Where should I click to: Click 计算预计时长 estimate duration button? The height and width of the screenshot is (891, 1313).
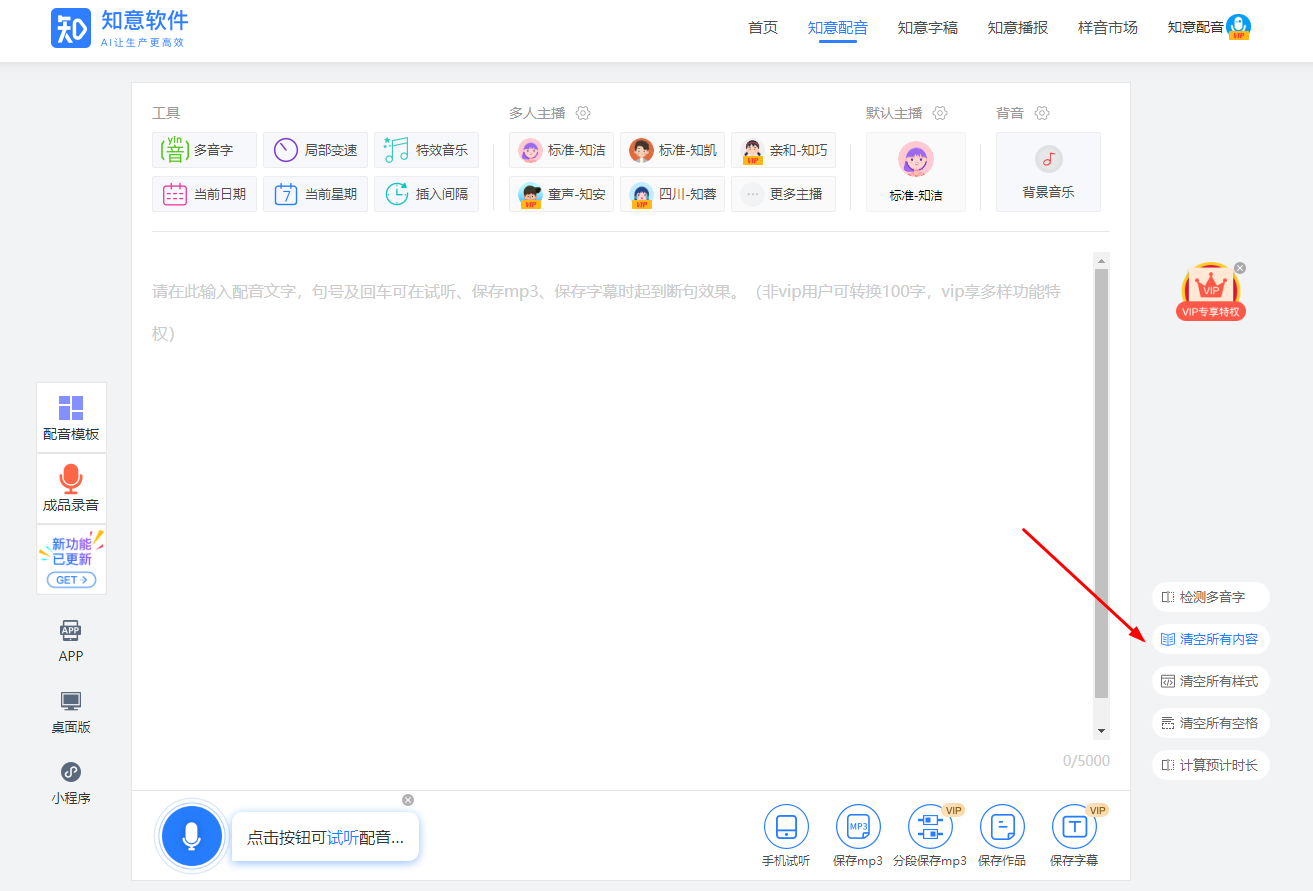(x=1210, y=765)
